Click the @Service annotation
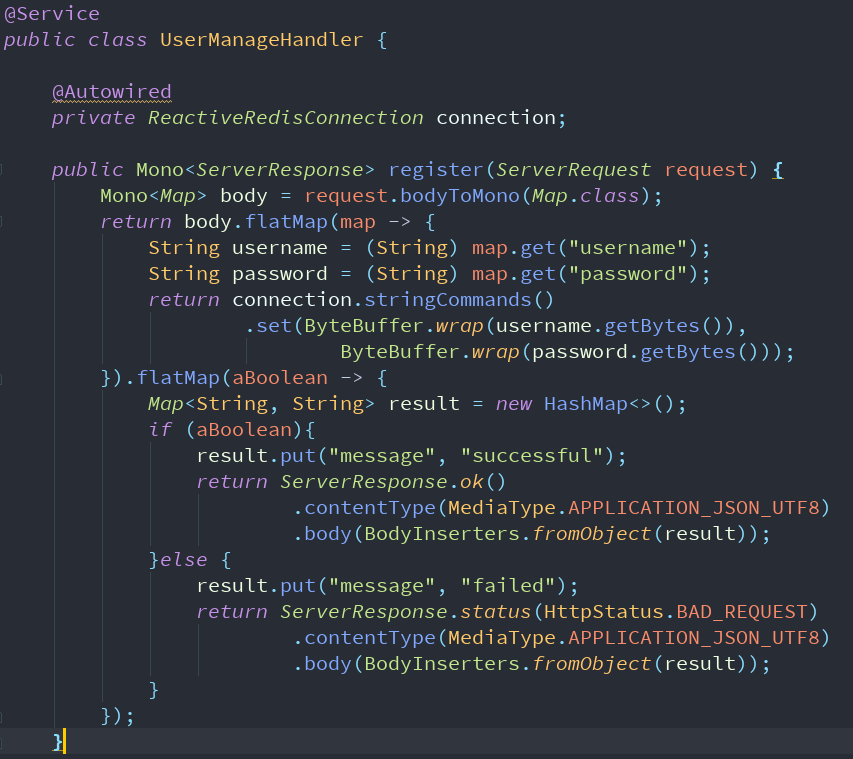The image size is (853, 759). coord(52,14)
